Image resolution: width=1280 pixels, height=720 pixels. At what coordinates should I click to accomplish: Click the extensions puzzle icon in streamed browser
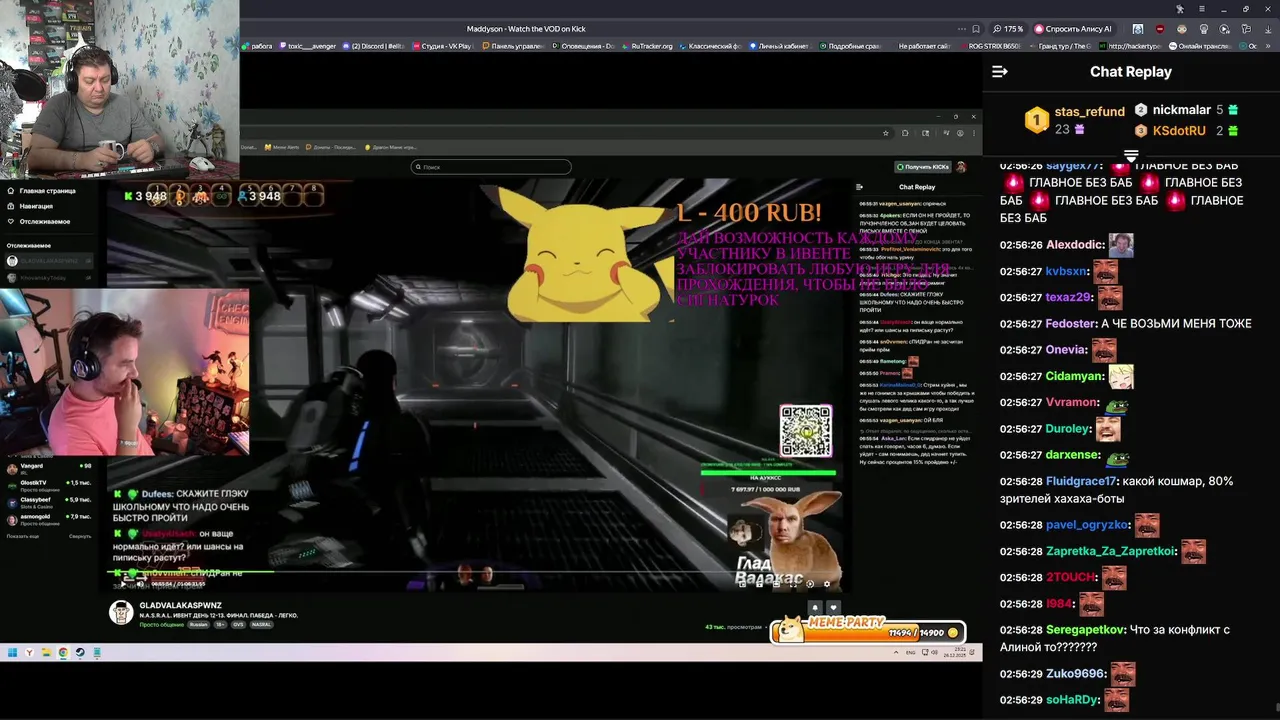click(x=905, y=133)
